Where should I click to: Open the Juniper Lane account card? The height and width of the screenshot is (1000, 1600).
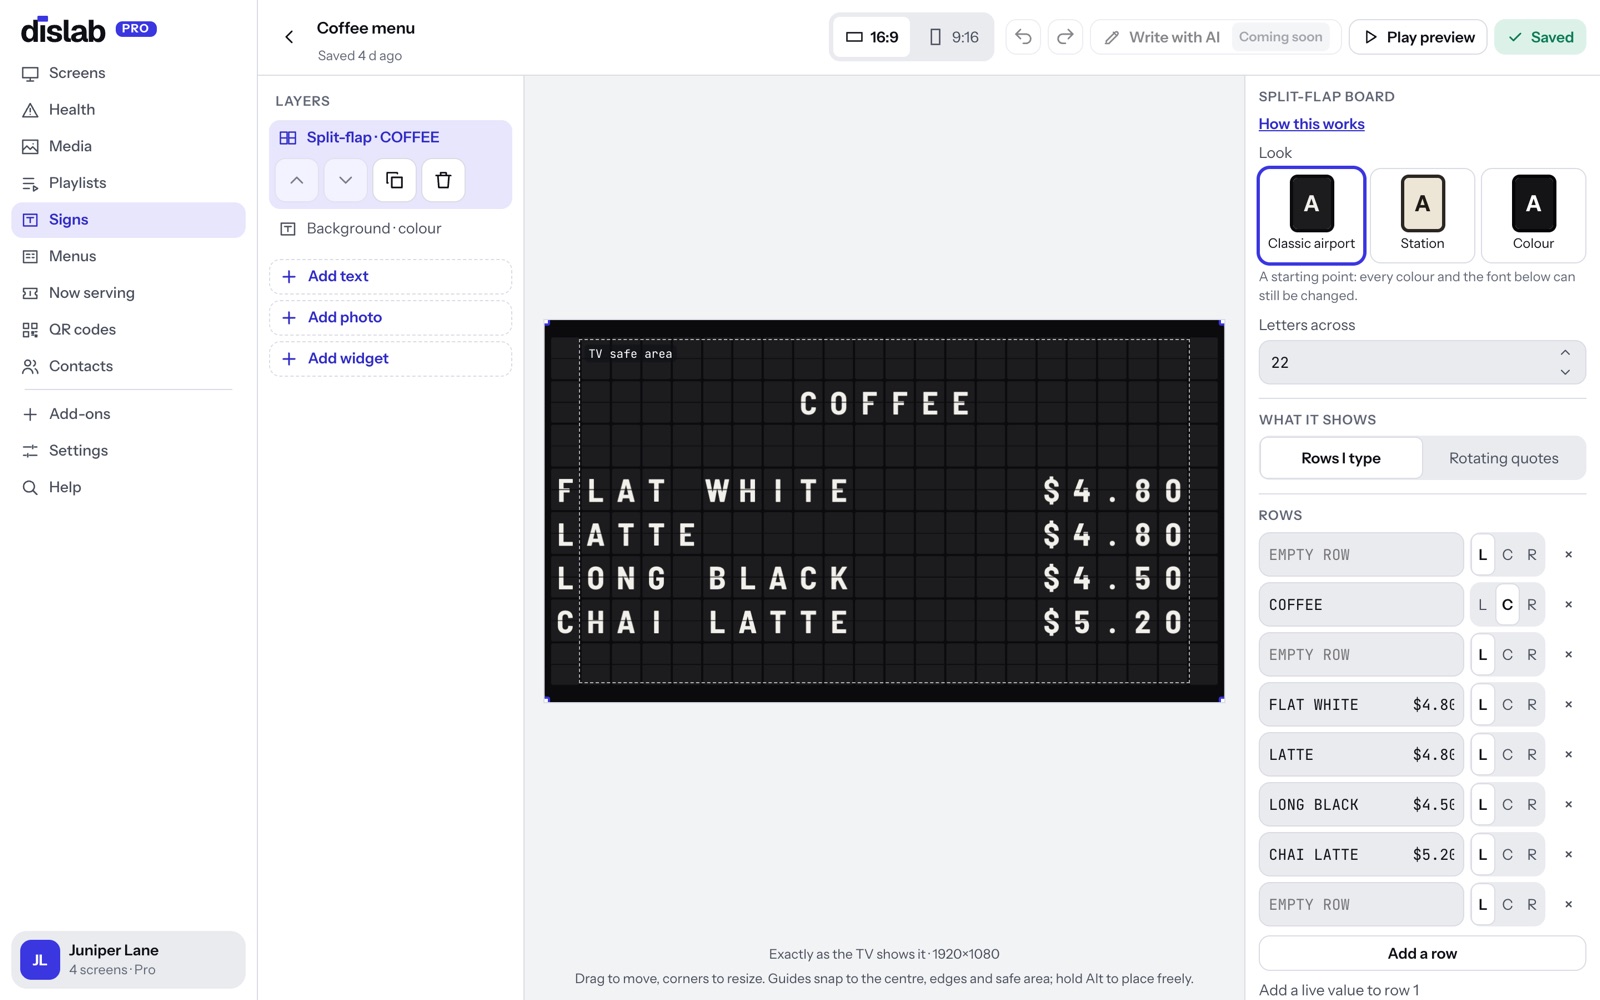pyautogui.click(x=128, y=960)
